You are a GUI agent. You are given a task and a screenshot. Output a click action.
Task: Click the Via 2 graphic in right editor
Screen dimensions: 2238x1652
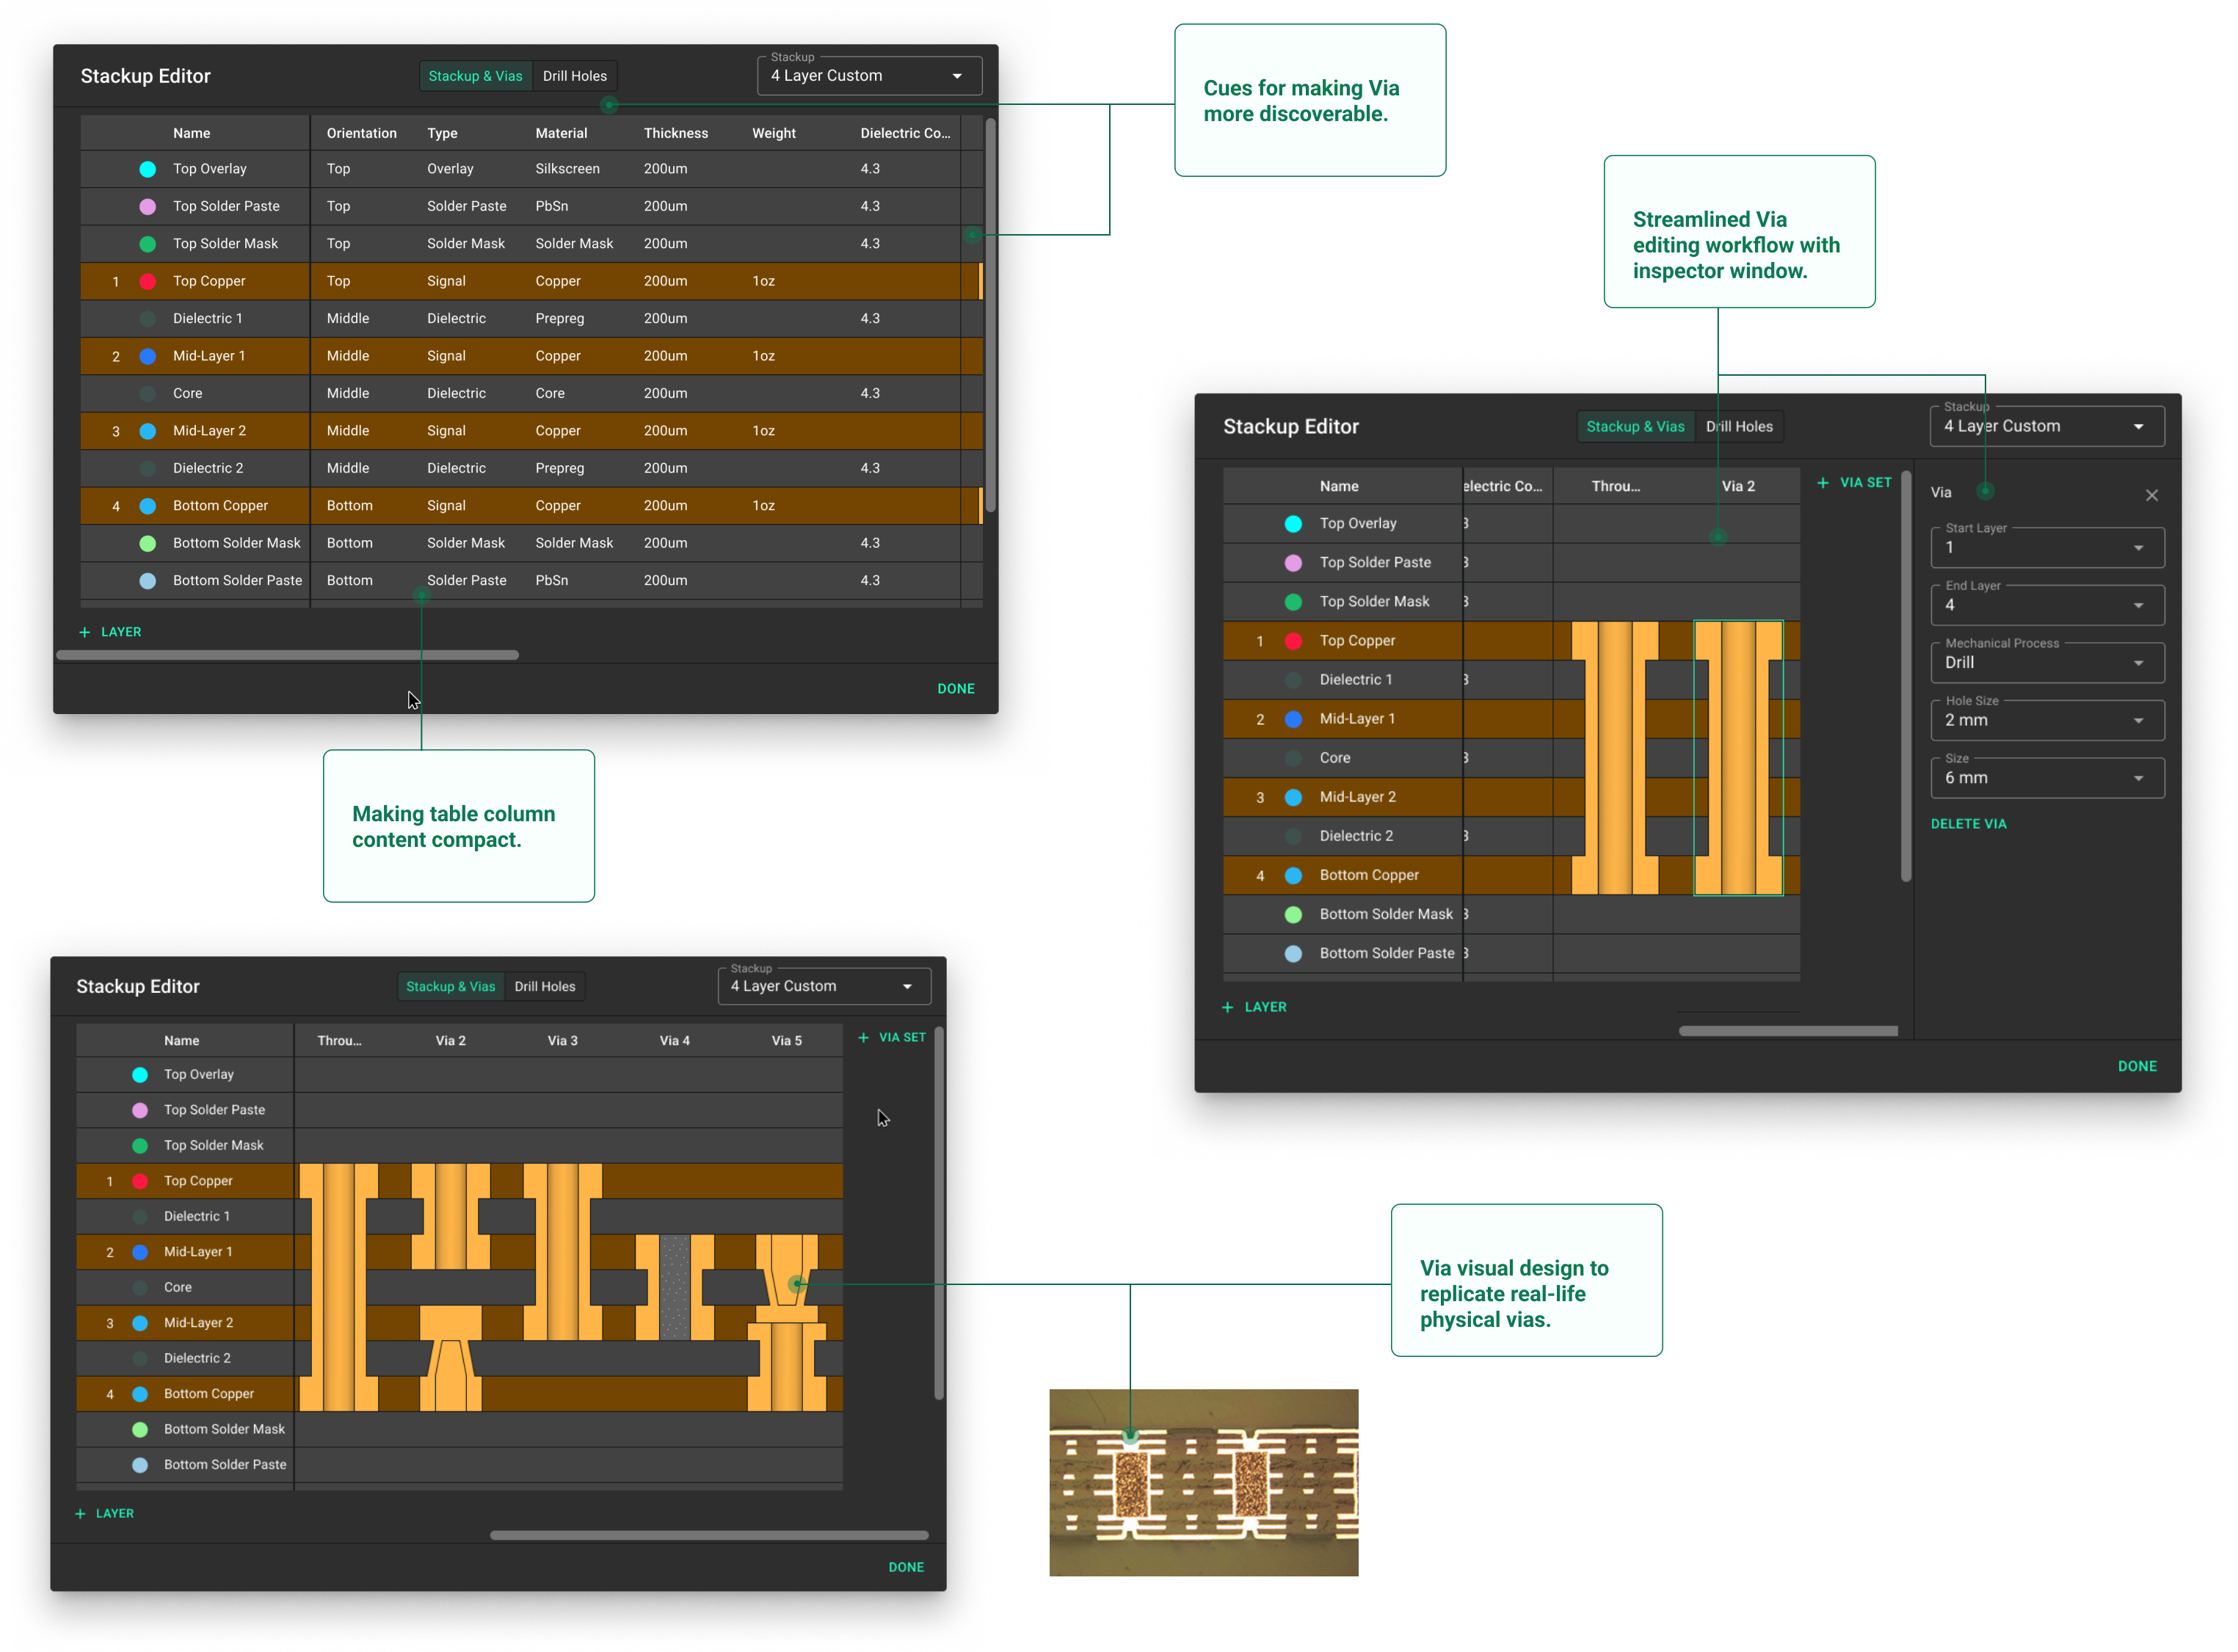pyautogui.click(x=1738, y=758)
